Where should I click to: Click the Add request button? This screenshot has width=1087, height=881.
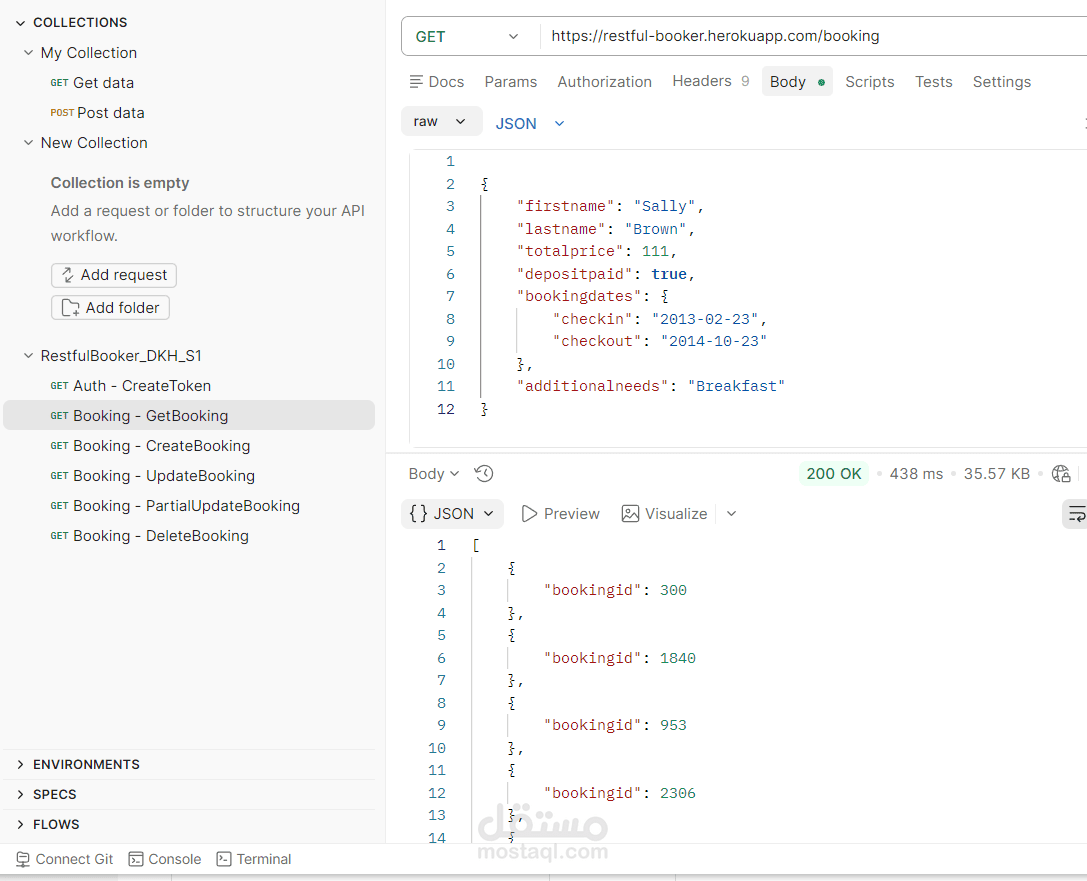[114, 275]
